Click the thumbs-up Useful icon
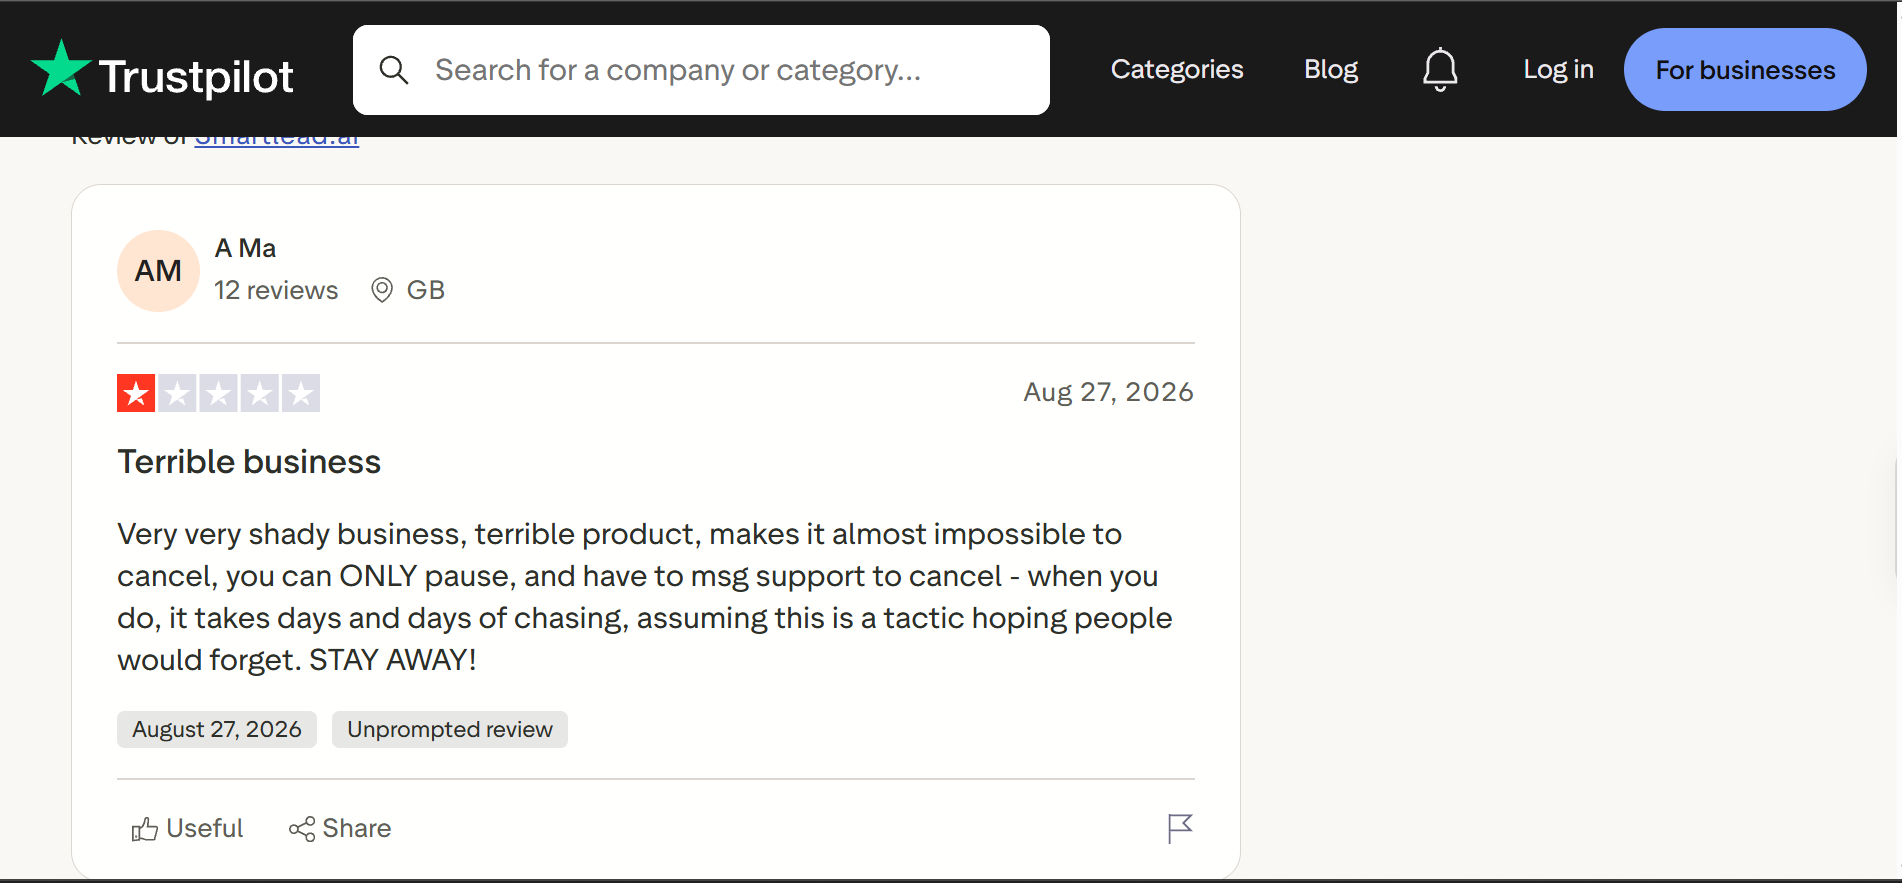This screenshot has width=1902, height=883. pos(145,829)
